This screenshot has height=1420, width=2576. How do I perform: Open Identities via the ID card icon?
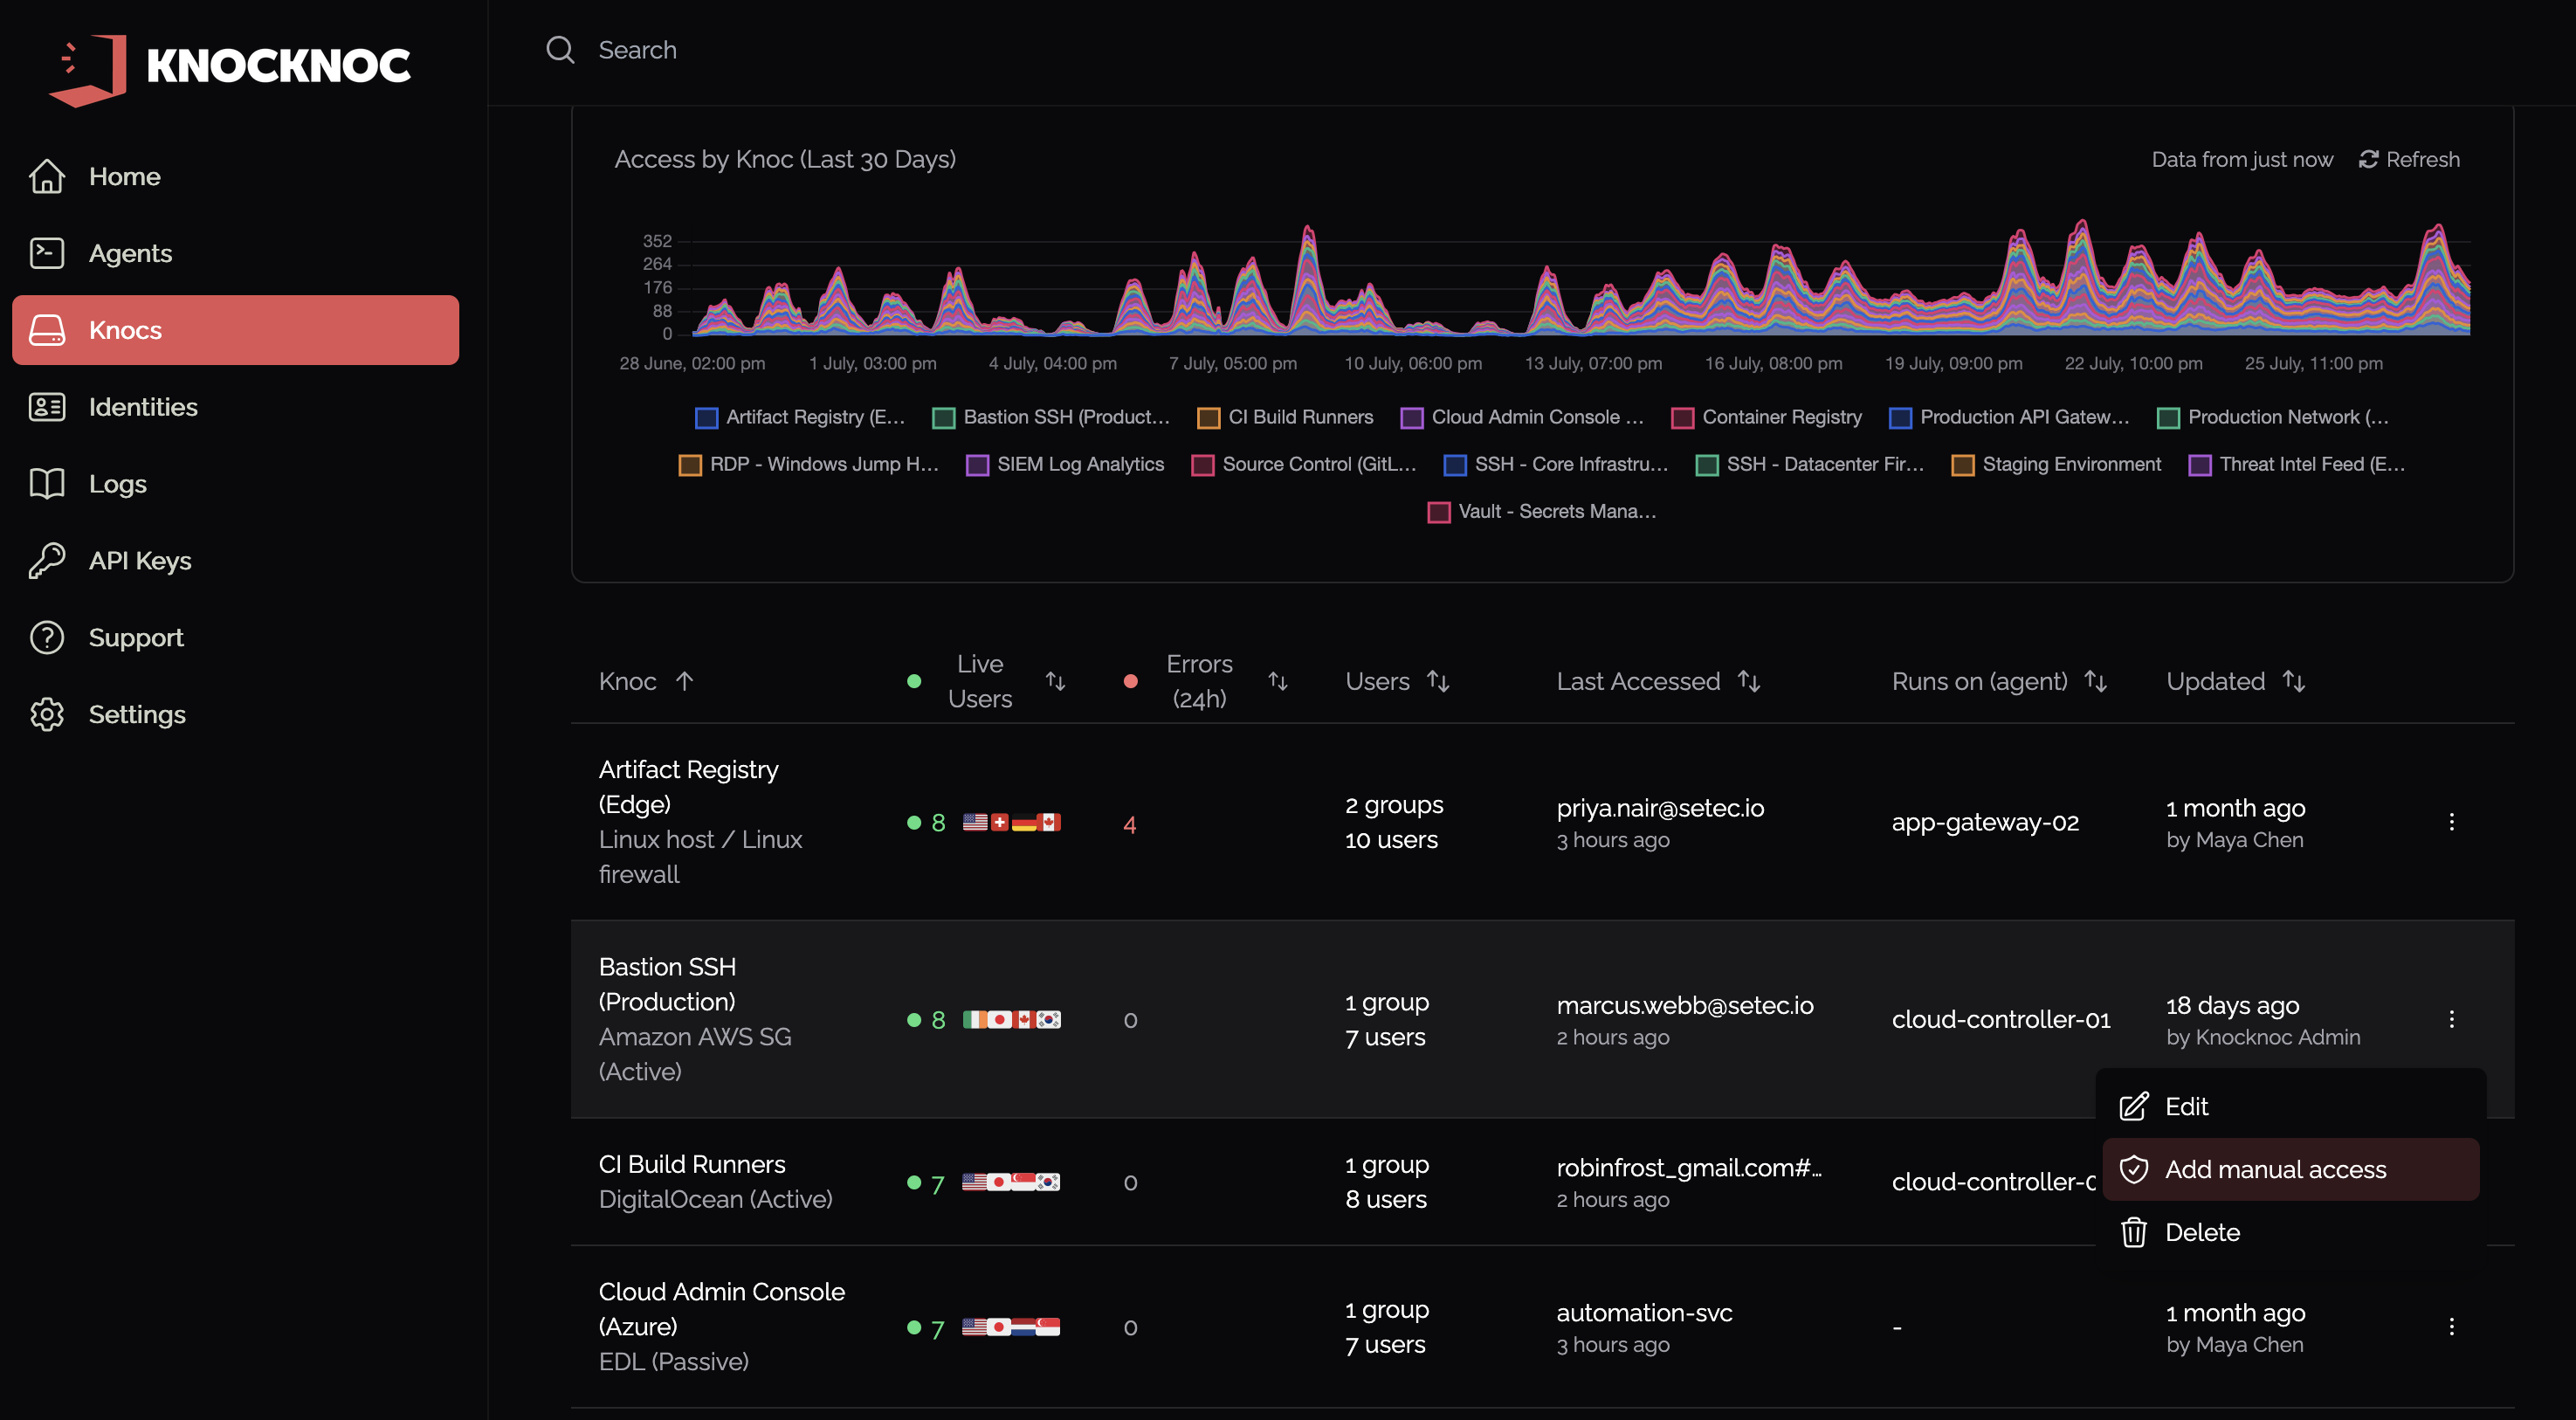click(x=47, y=407)
